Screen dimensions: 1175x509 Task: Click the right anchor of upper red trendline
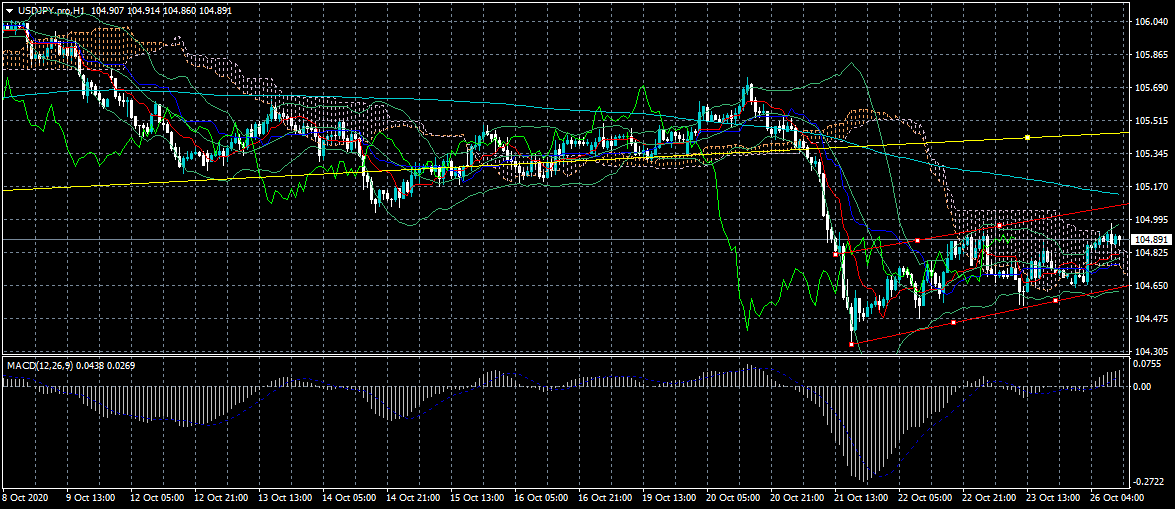pyautogui.click(x=1000, y=226)
